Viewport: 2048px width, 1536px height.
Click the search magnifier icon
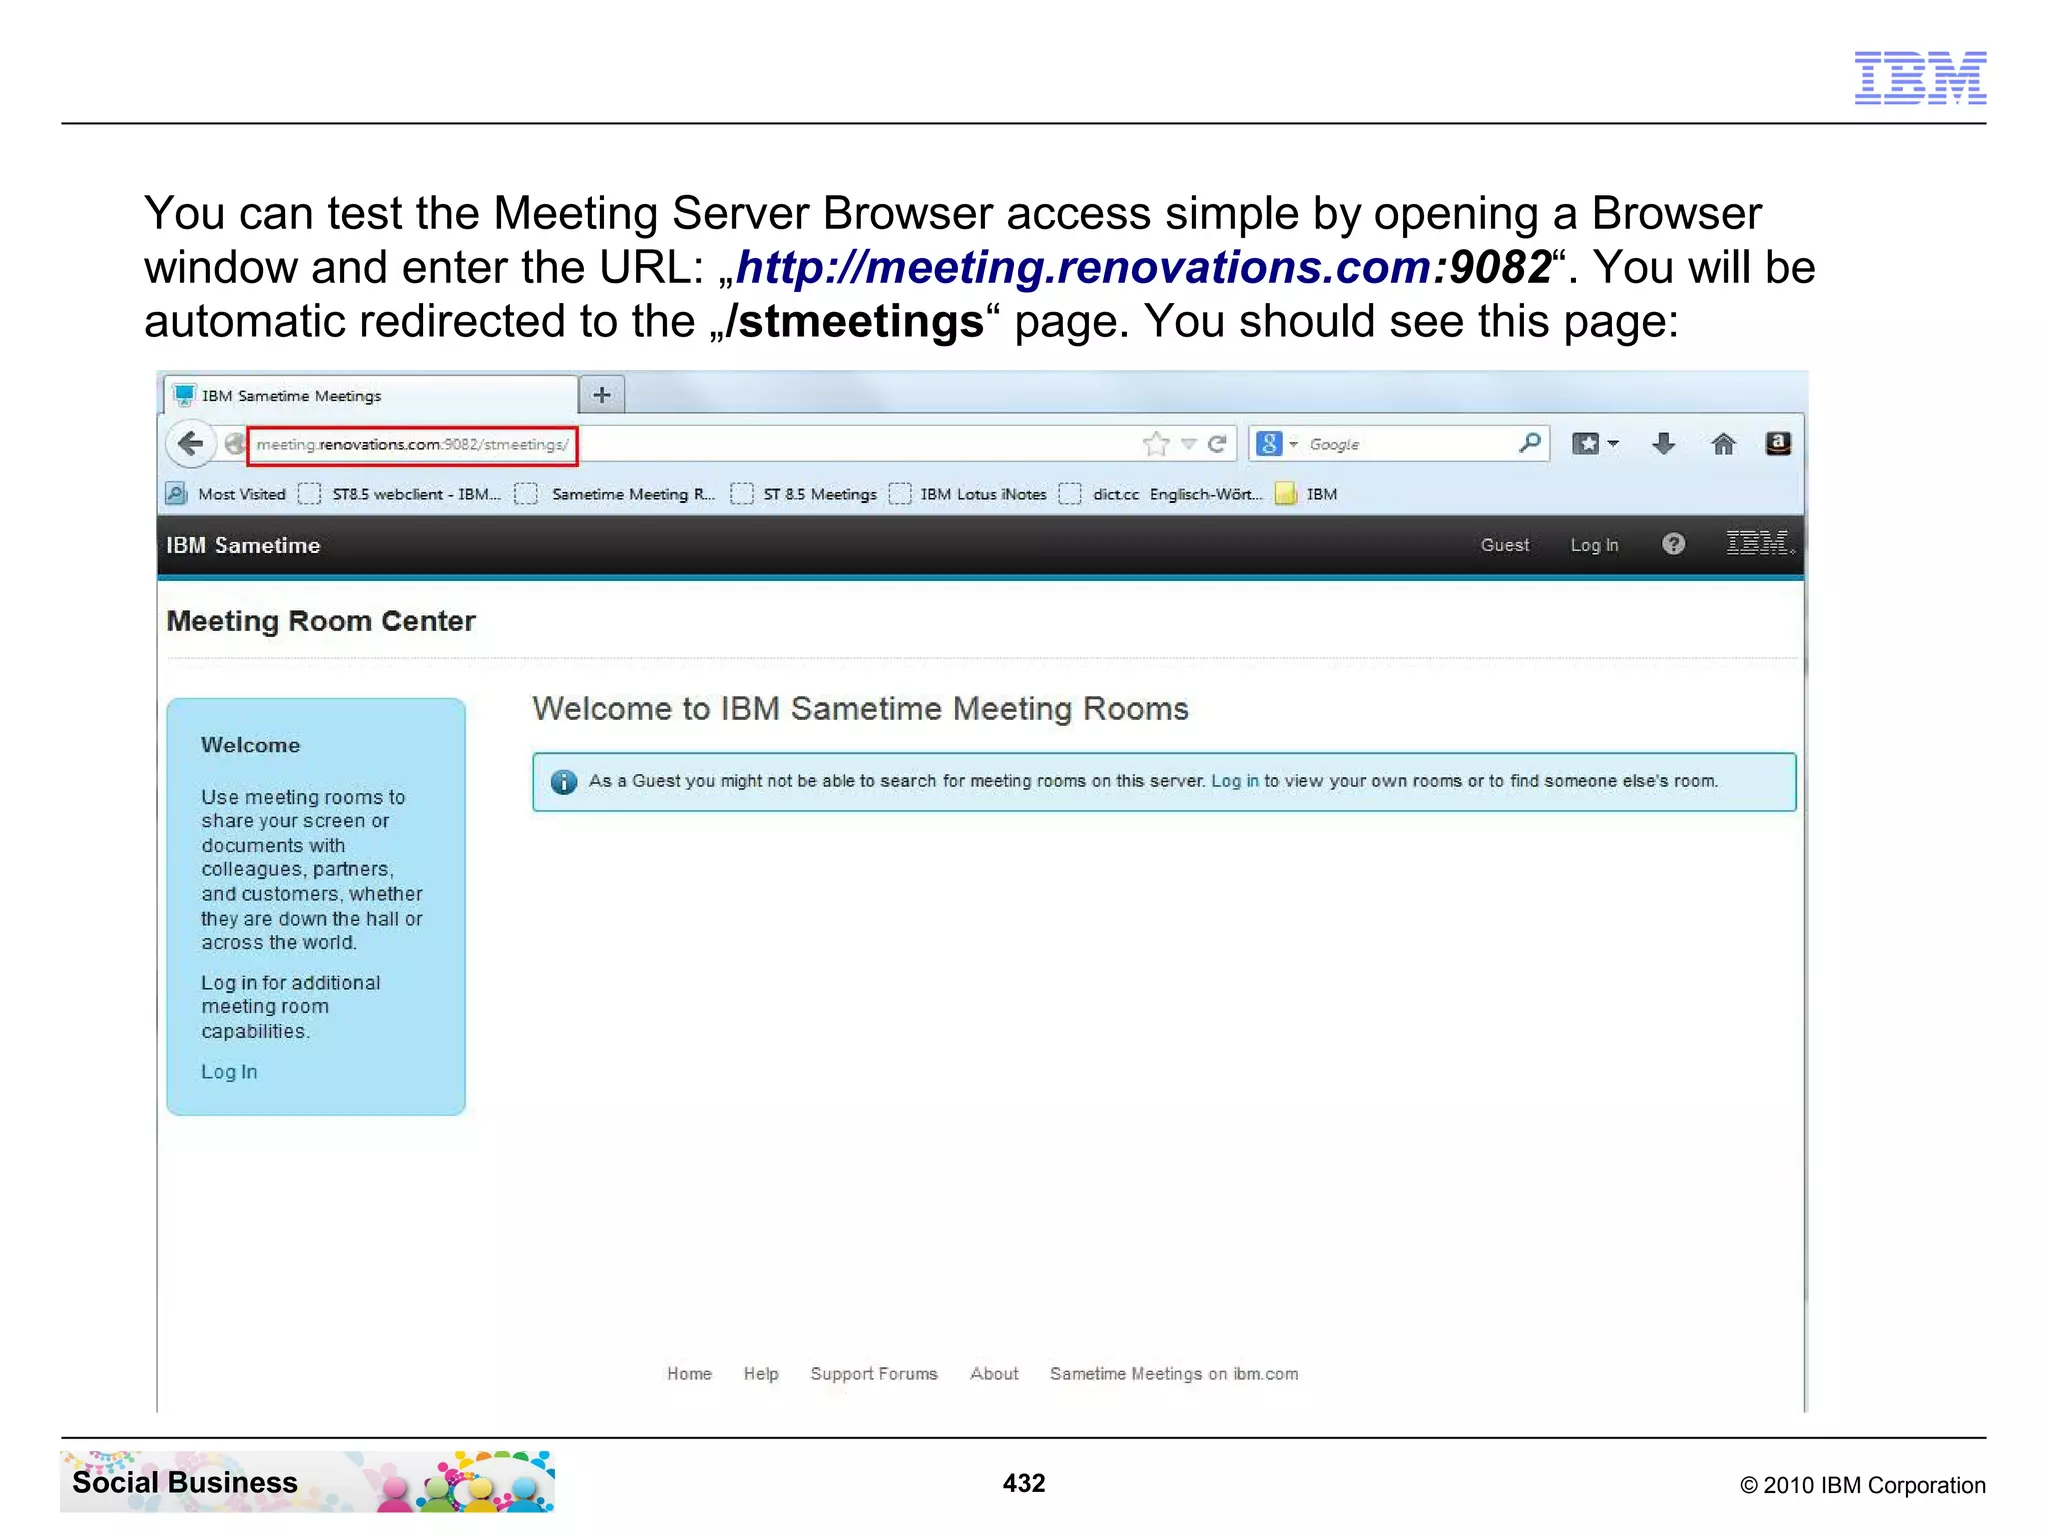point(1529,443)
